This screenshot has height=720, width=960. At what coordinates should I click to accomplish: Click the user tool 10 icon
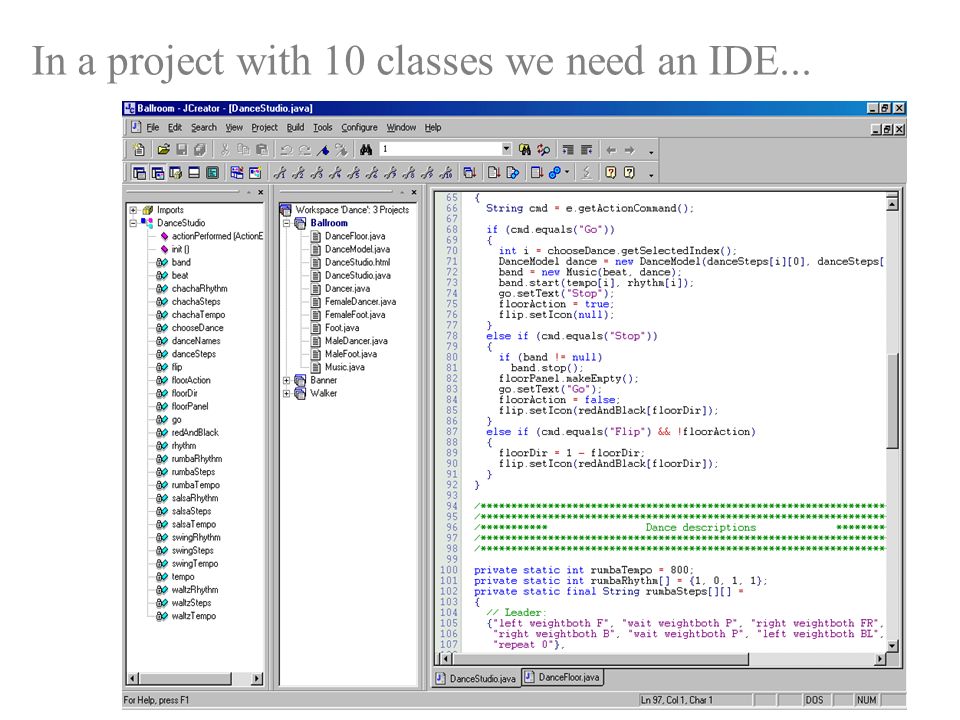[x=446, y=173]
